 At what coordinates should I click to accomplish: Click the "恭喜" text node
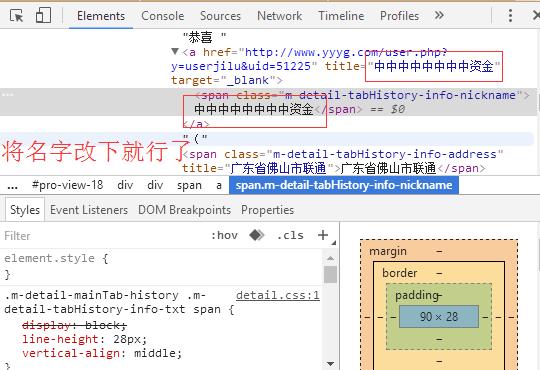click(204, 37)
